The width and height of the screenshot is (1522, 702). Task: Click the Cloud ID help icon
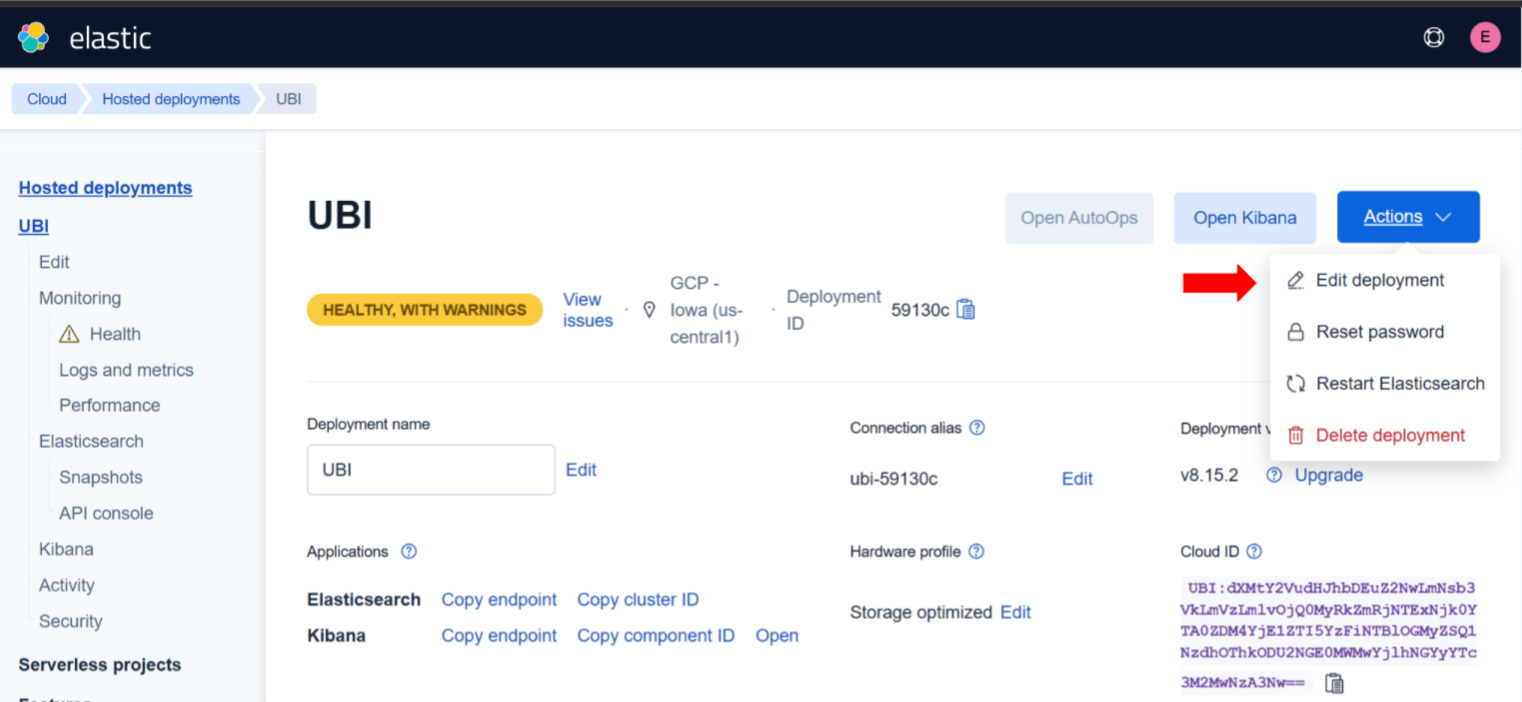[1254, 552]
